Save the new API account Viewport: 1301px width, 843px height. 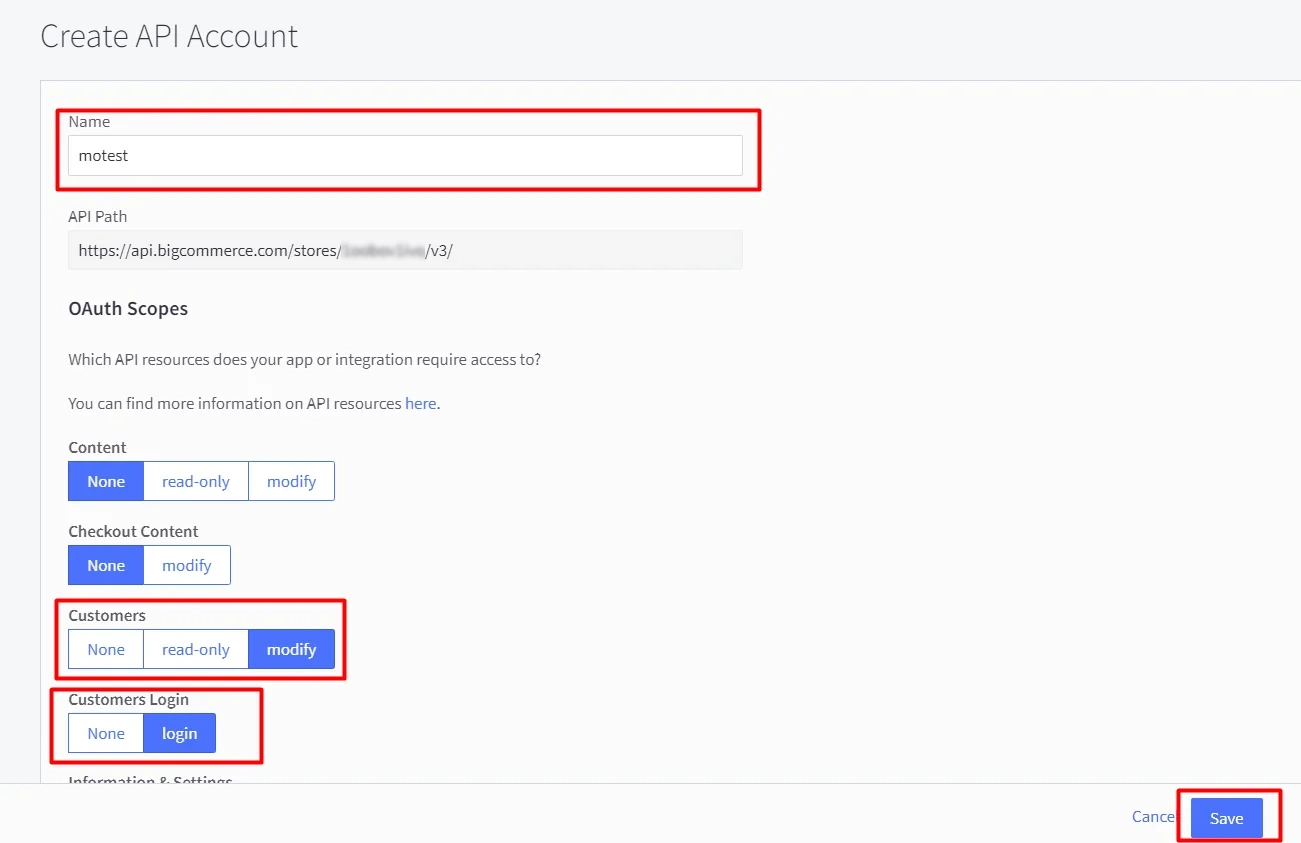coord(1226,818)
